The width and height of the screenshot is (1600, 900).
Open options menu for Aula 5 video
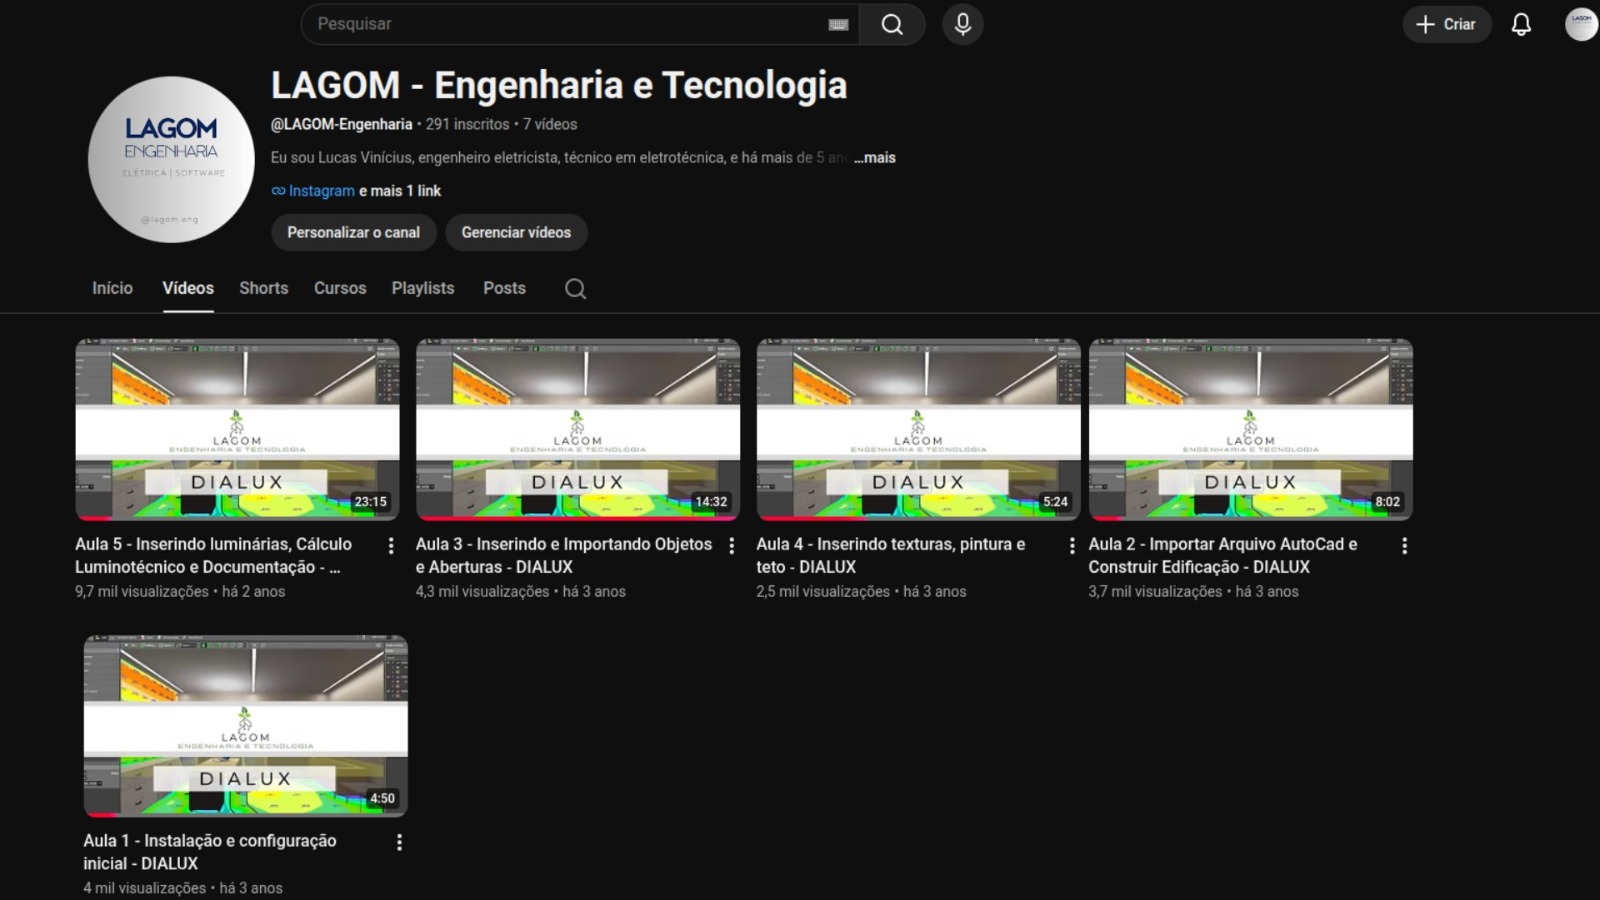[x=391, y=546]
